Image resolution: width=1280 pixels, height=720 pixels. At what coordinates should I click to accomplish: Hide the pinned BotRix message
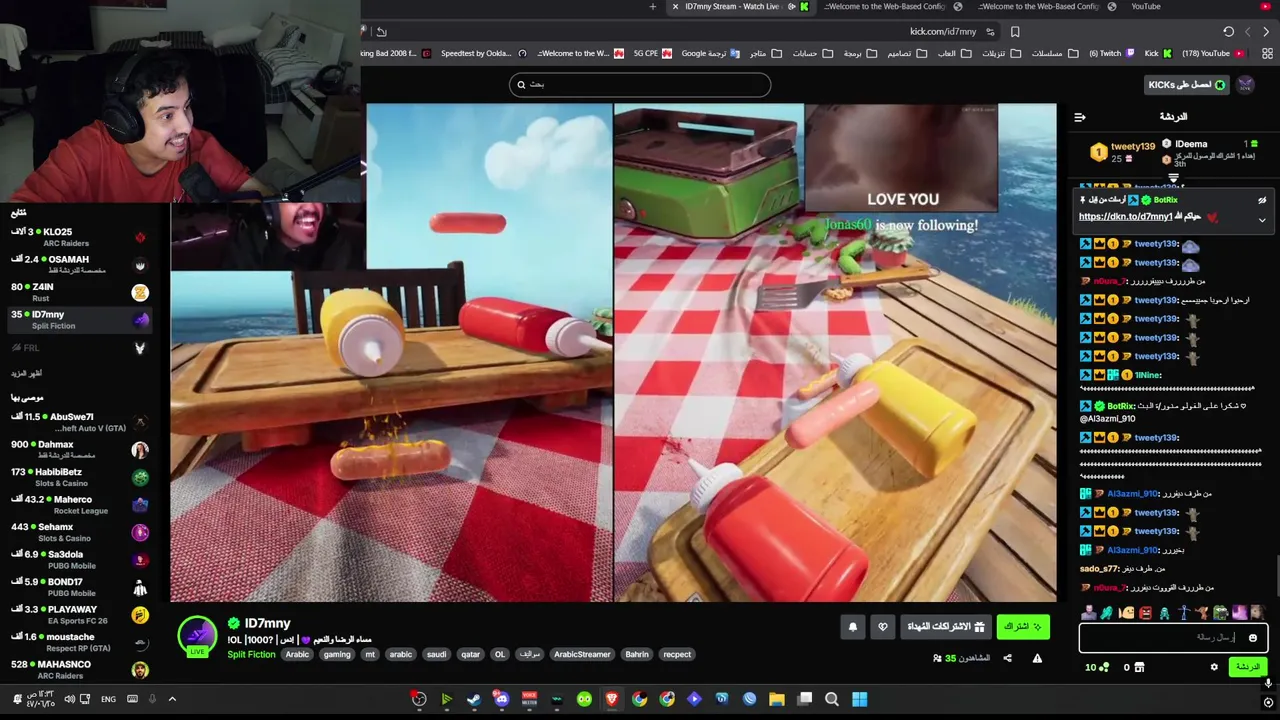click(1262, 200)
